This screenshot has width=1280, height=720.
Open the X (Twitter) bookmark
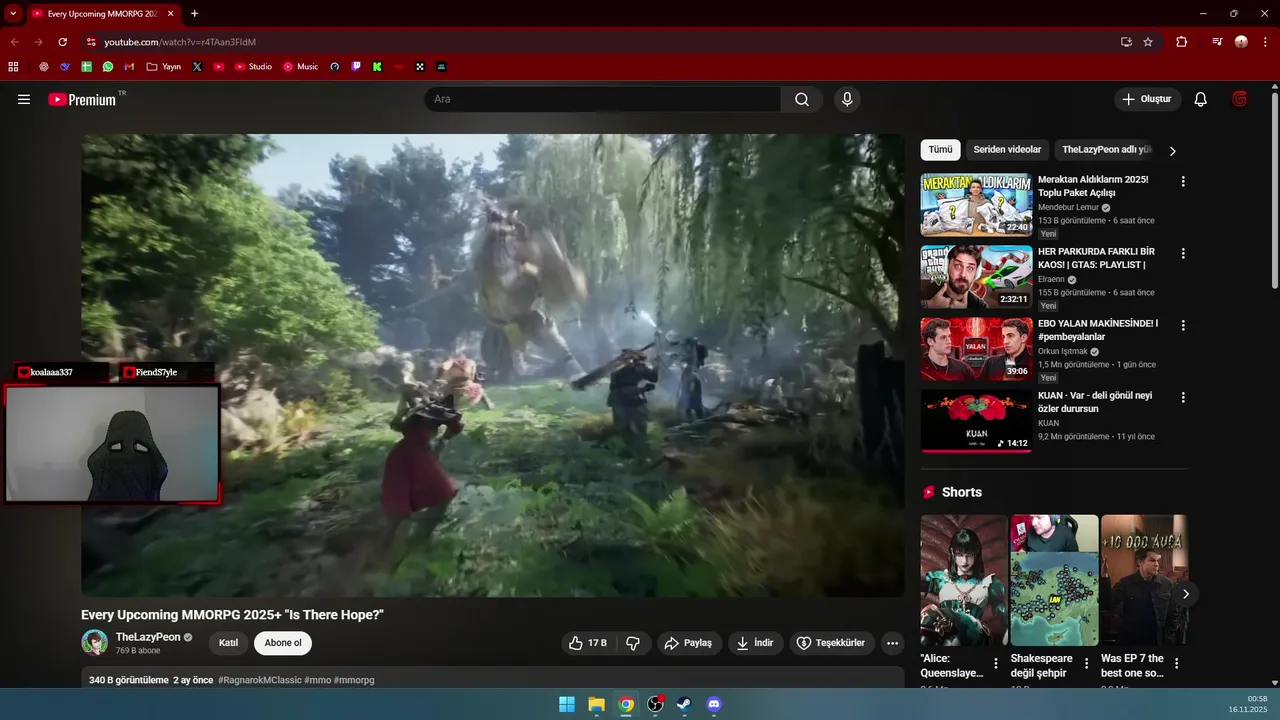coord(197,67)
